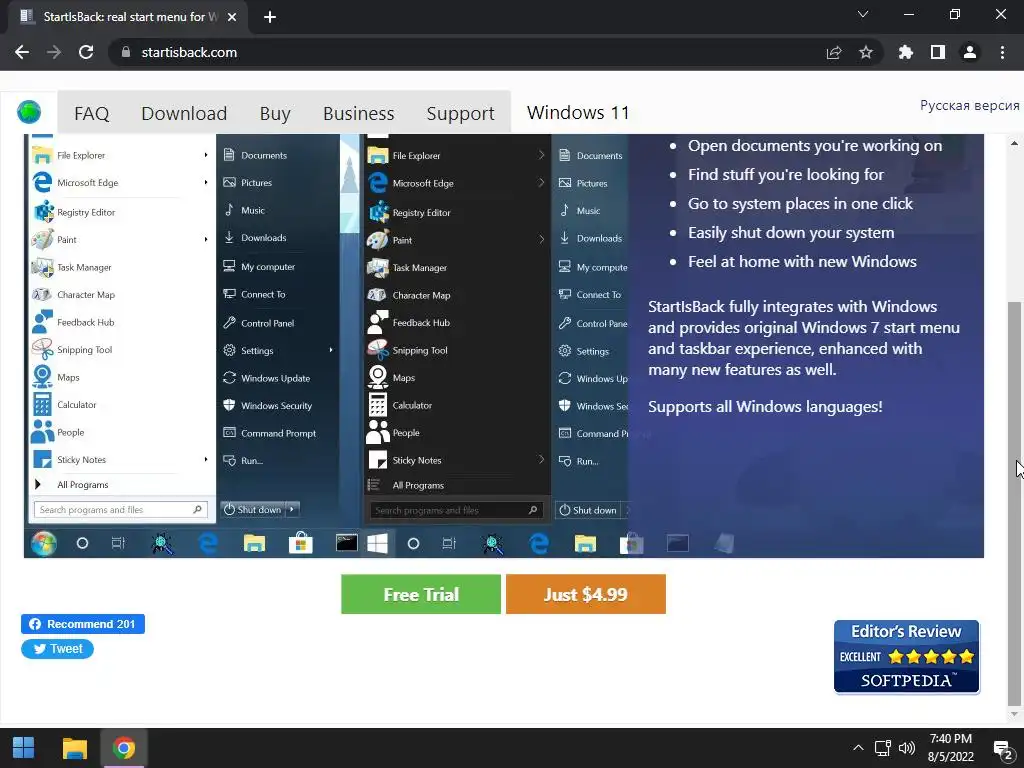
Task: Click Maps icon in dark start menu
Action: pyautogui.click(x=377, y=377)
